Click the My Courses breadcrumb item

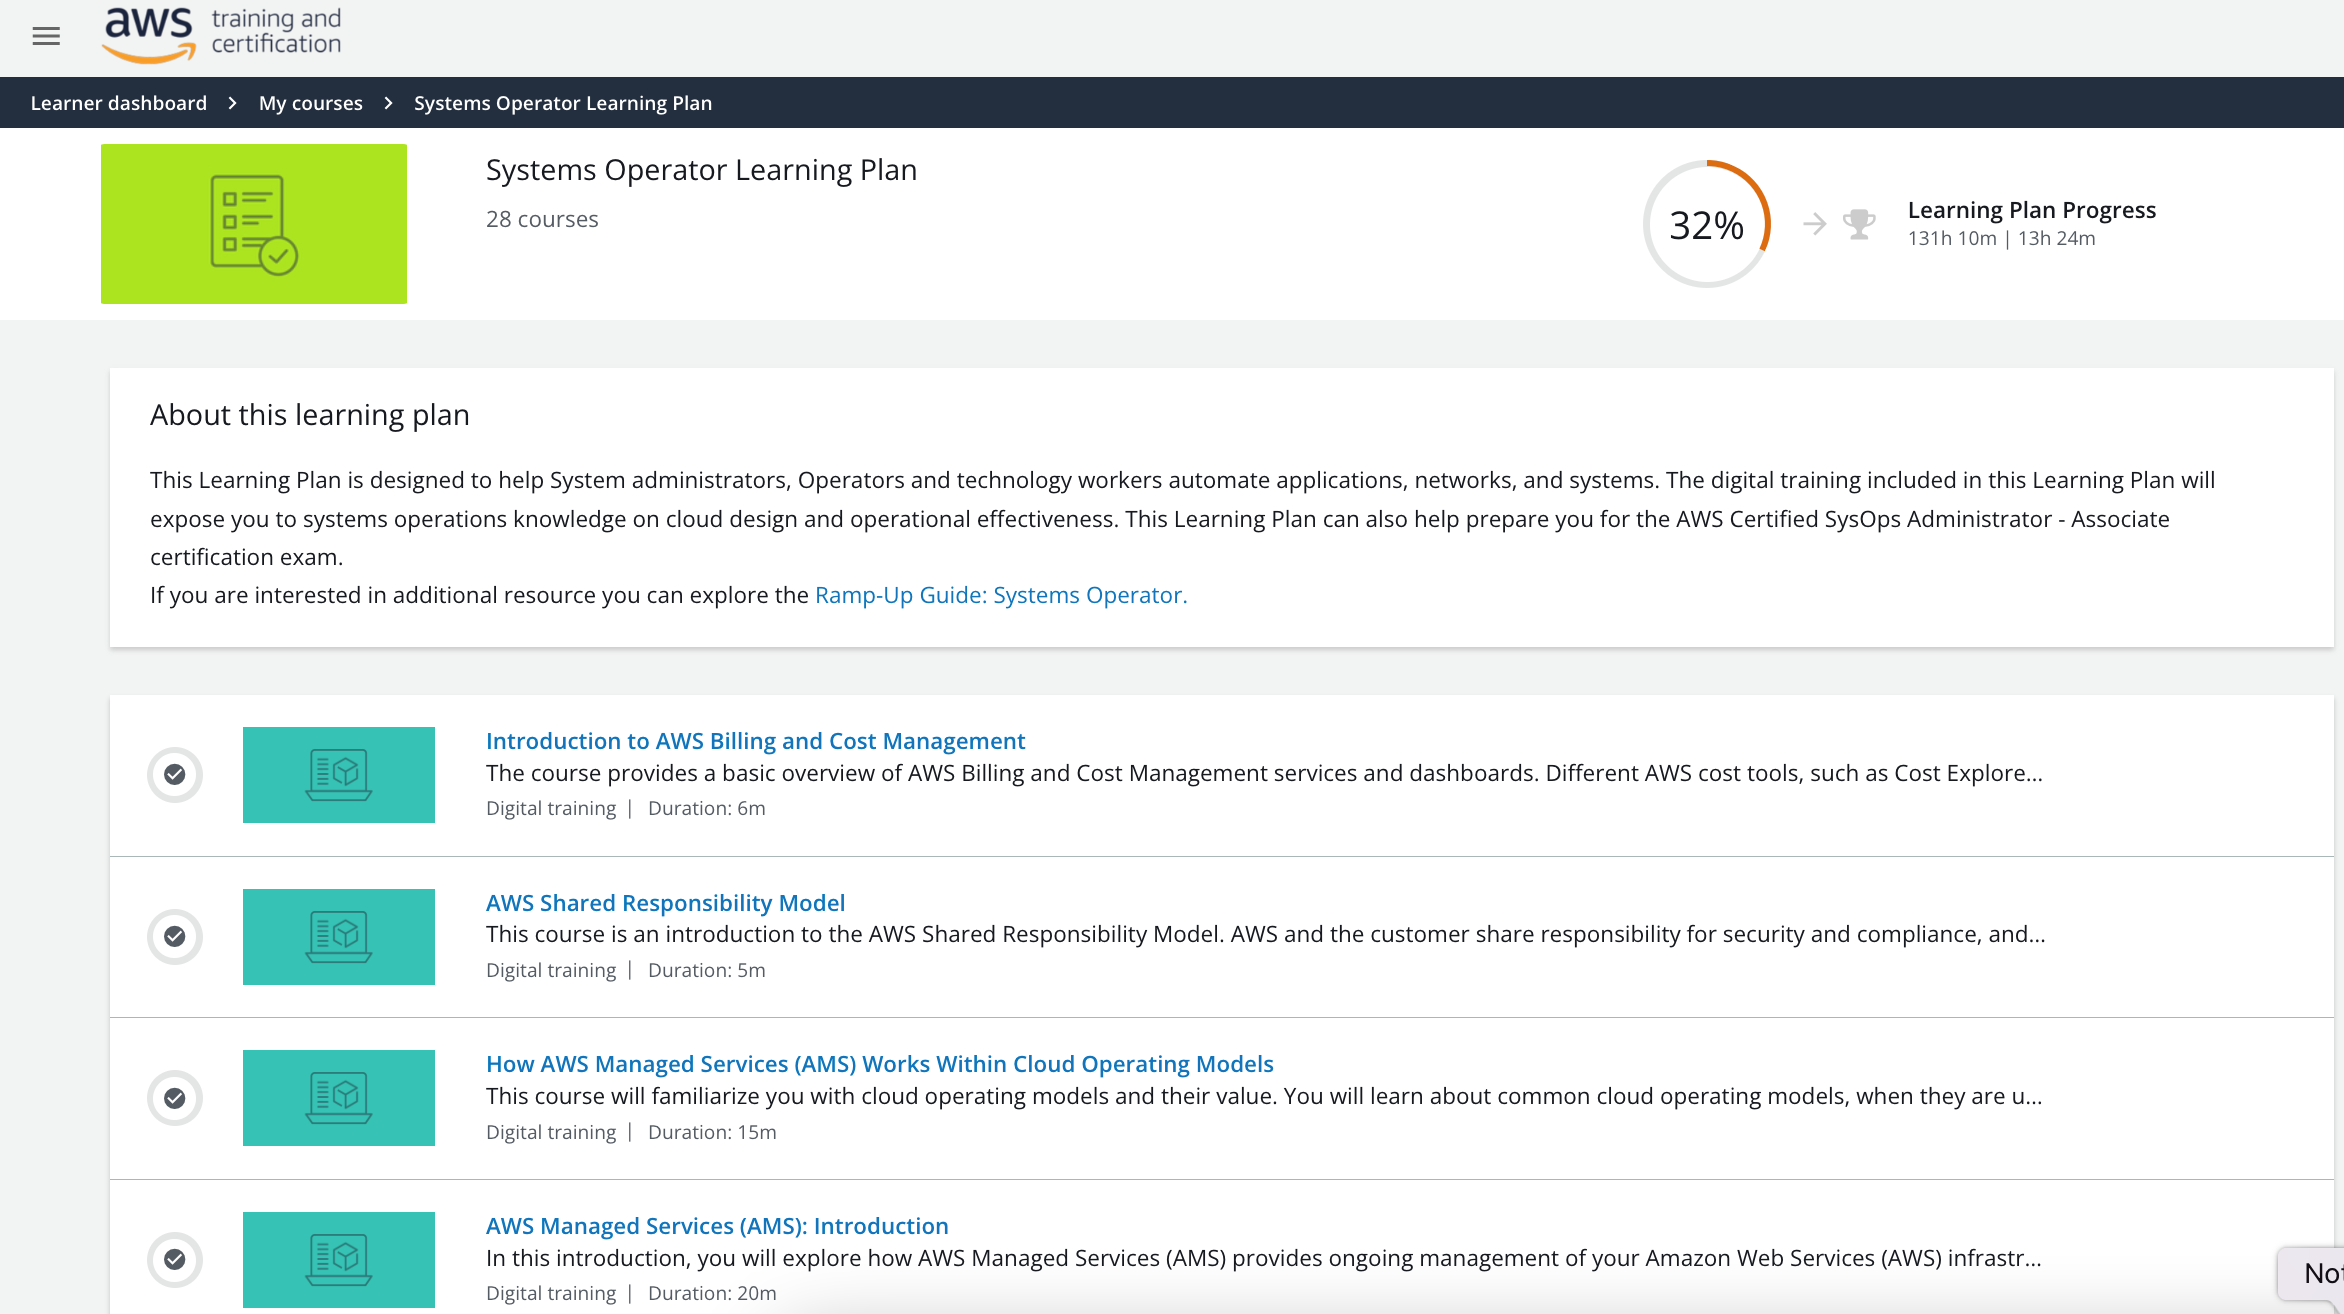point(311,101)
